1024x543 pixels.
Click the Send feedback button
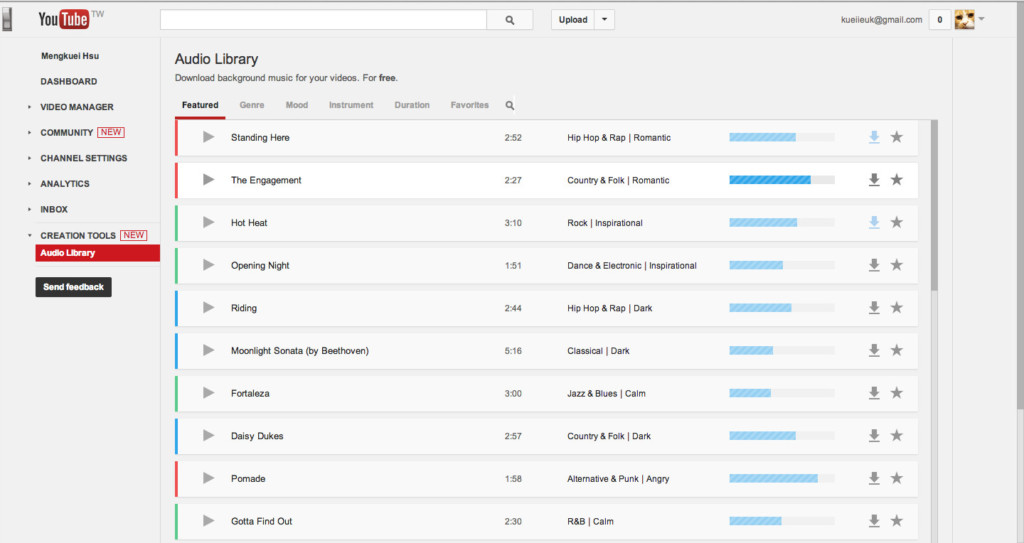pos(73,287)
